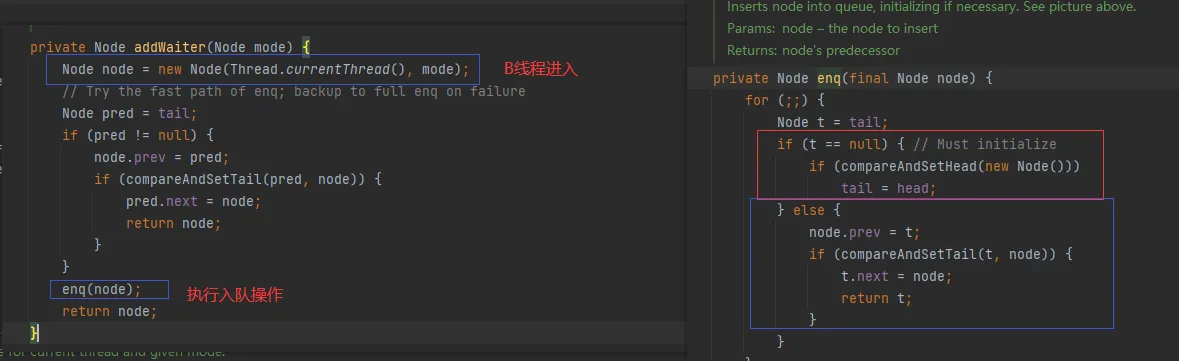1179x361 pixels.
Task: Click the declaration 'private Node enq(final Node node) {'
Action: click(853, 78)
